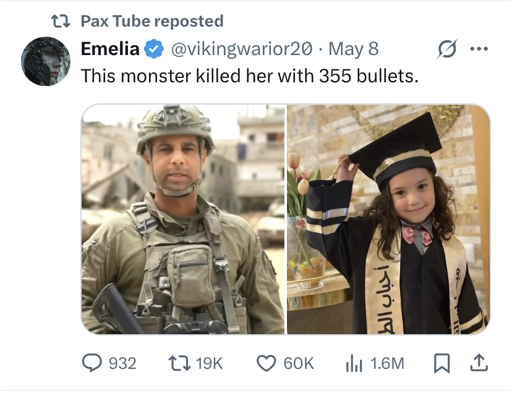Viewport: 512px width, 393px height.
Task: Bookmark this tweet
Action: tap(442, 363)
